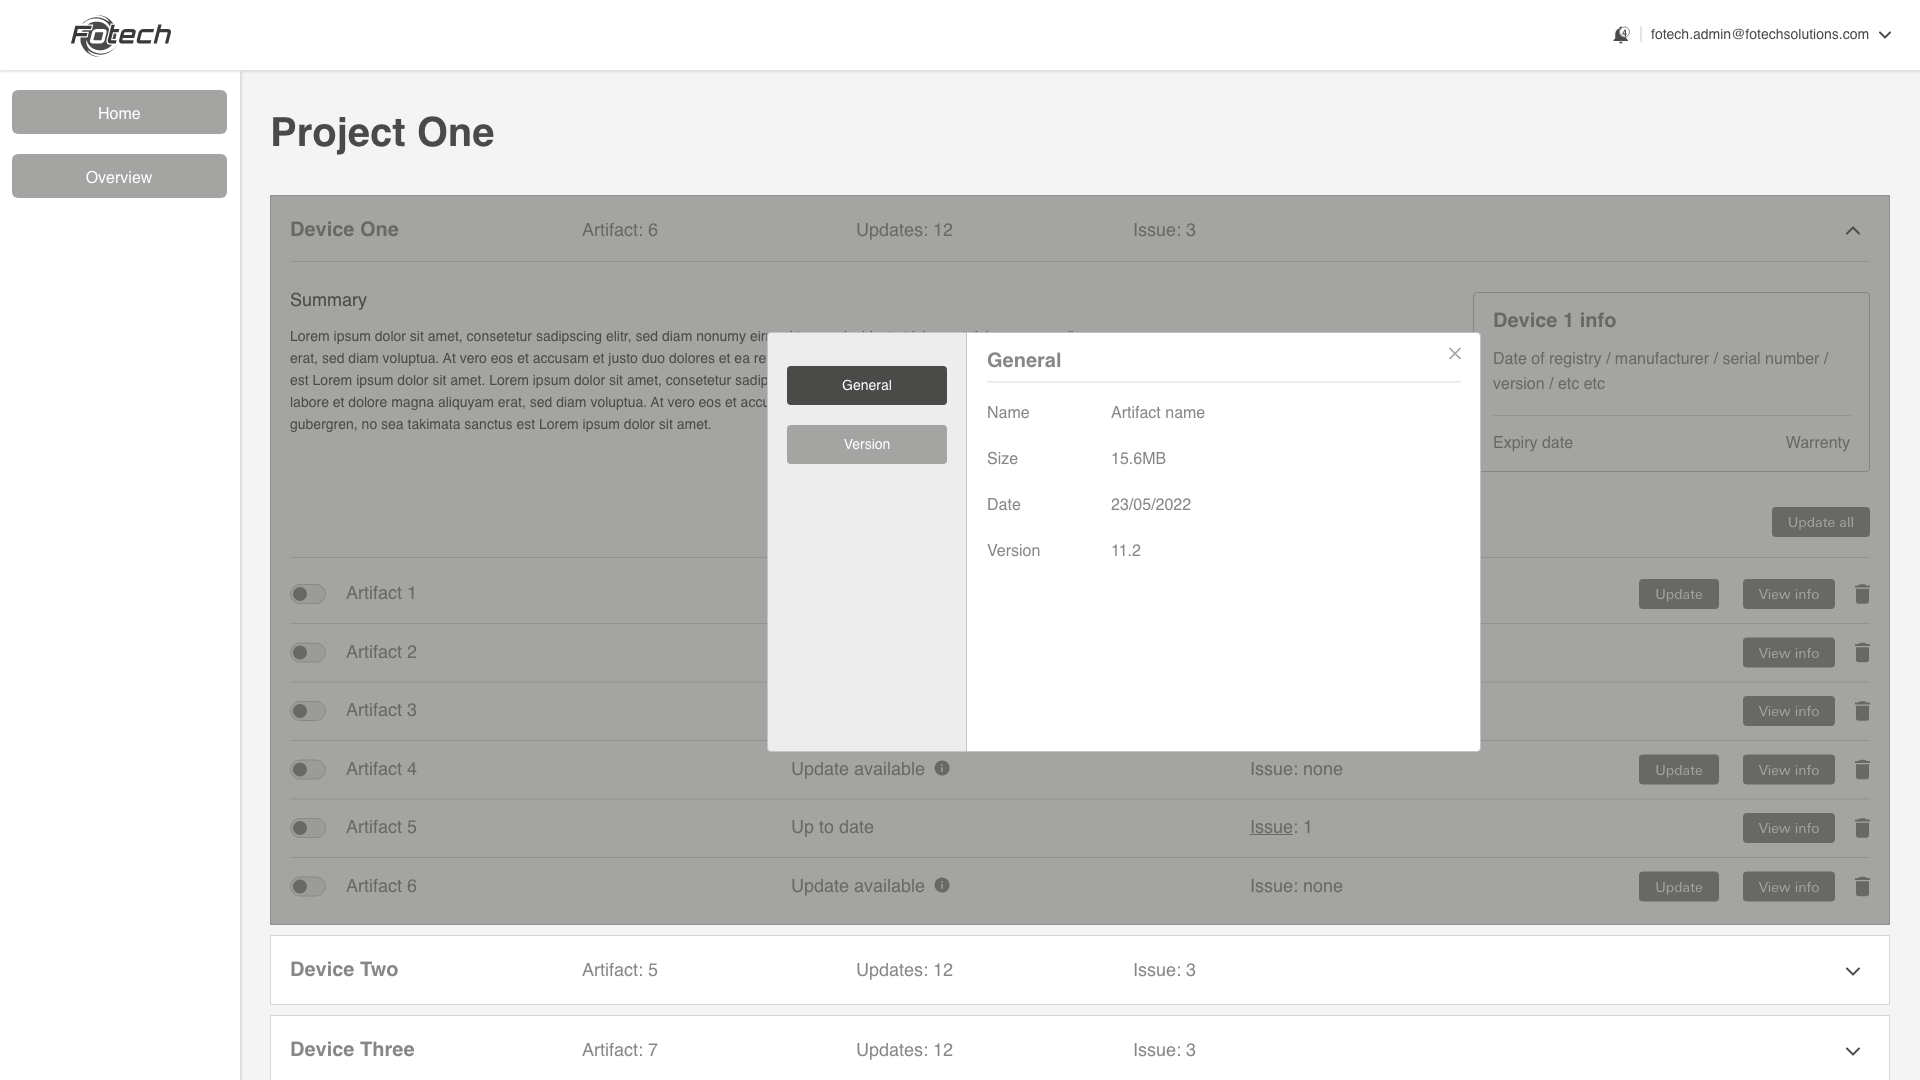Click View info for Artifact 2
This screenshot has height=1080, width=1920.
(1788, 653)
